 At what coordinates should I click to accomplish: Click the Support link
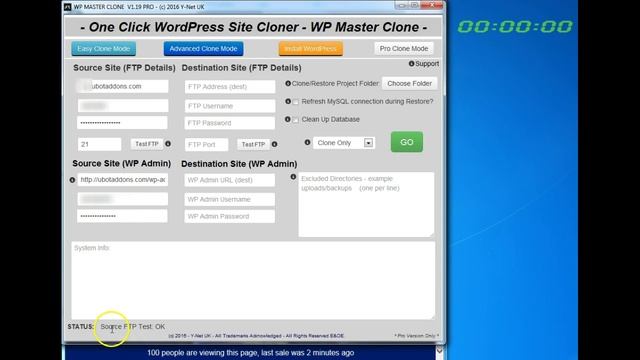coord(427,64)
